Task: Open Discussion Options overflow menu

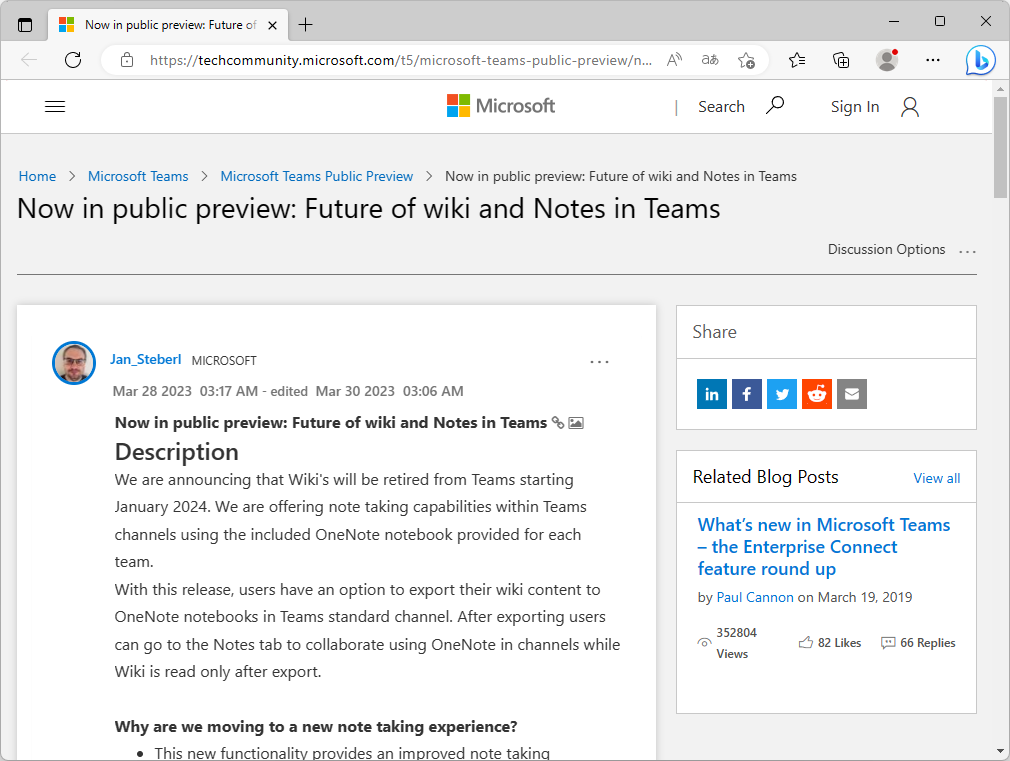Action: [x=967, y=252]
